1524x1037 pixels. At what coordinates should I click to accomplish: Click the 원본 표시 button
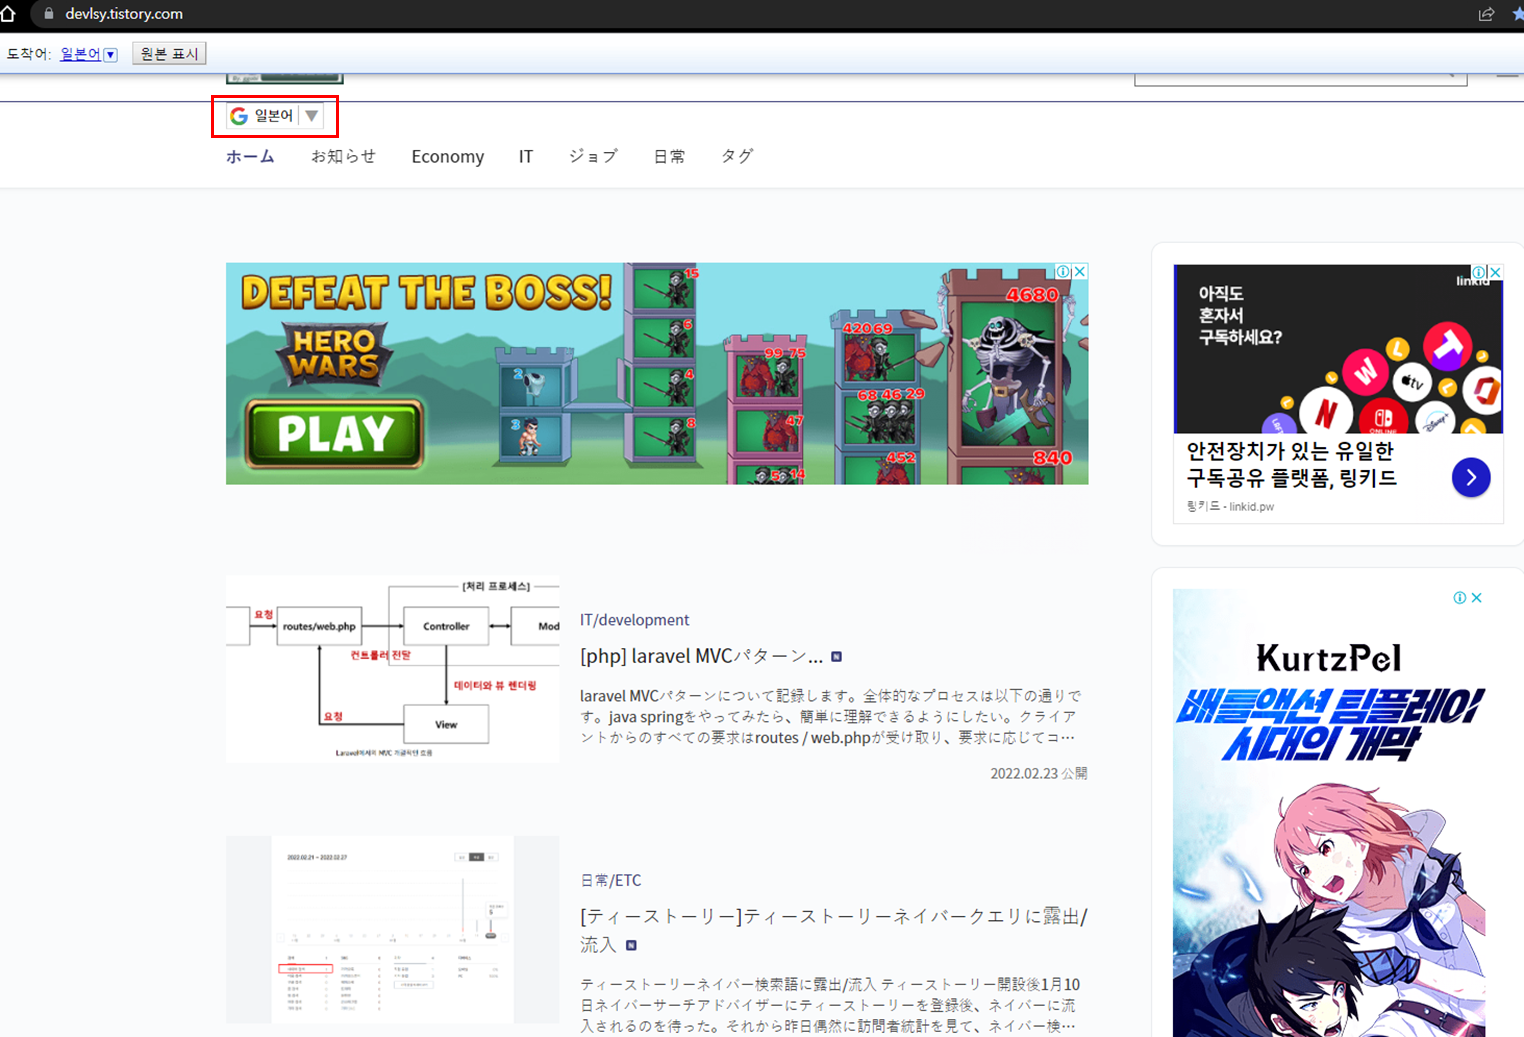click(x=169, y=54)
